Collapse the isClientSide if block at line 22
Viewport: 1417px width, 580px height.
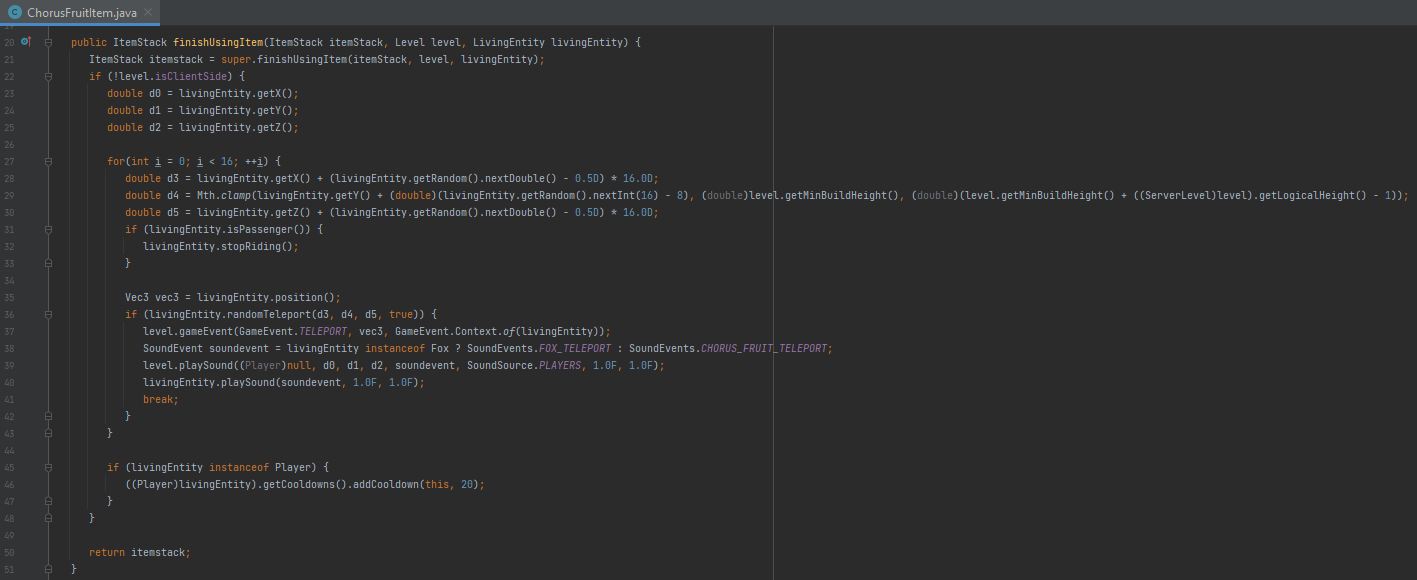(48, 76)
